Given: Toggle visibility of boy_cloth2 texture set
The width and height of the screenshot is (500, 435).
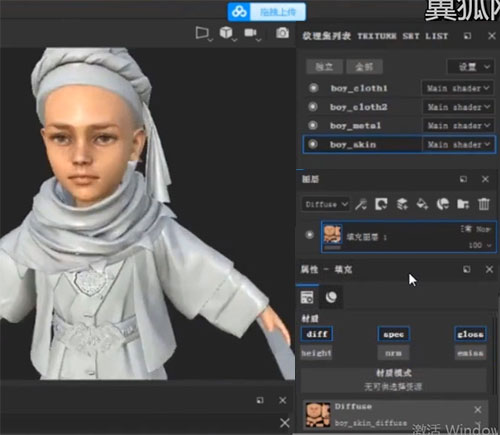Looking at the screenshot, I should (313, 107).
